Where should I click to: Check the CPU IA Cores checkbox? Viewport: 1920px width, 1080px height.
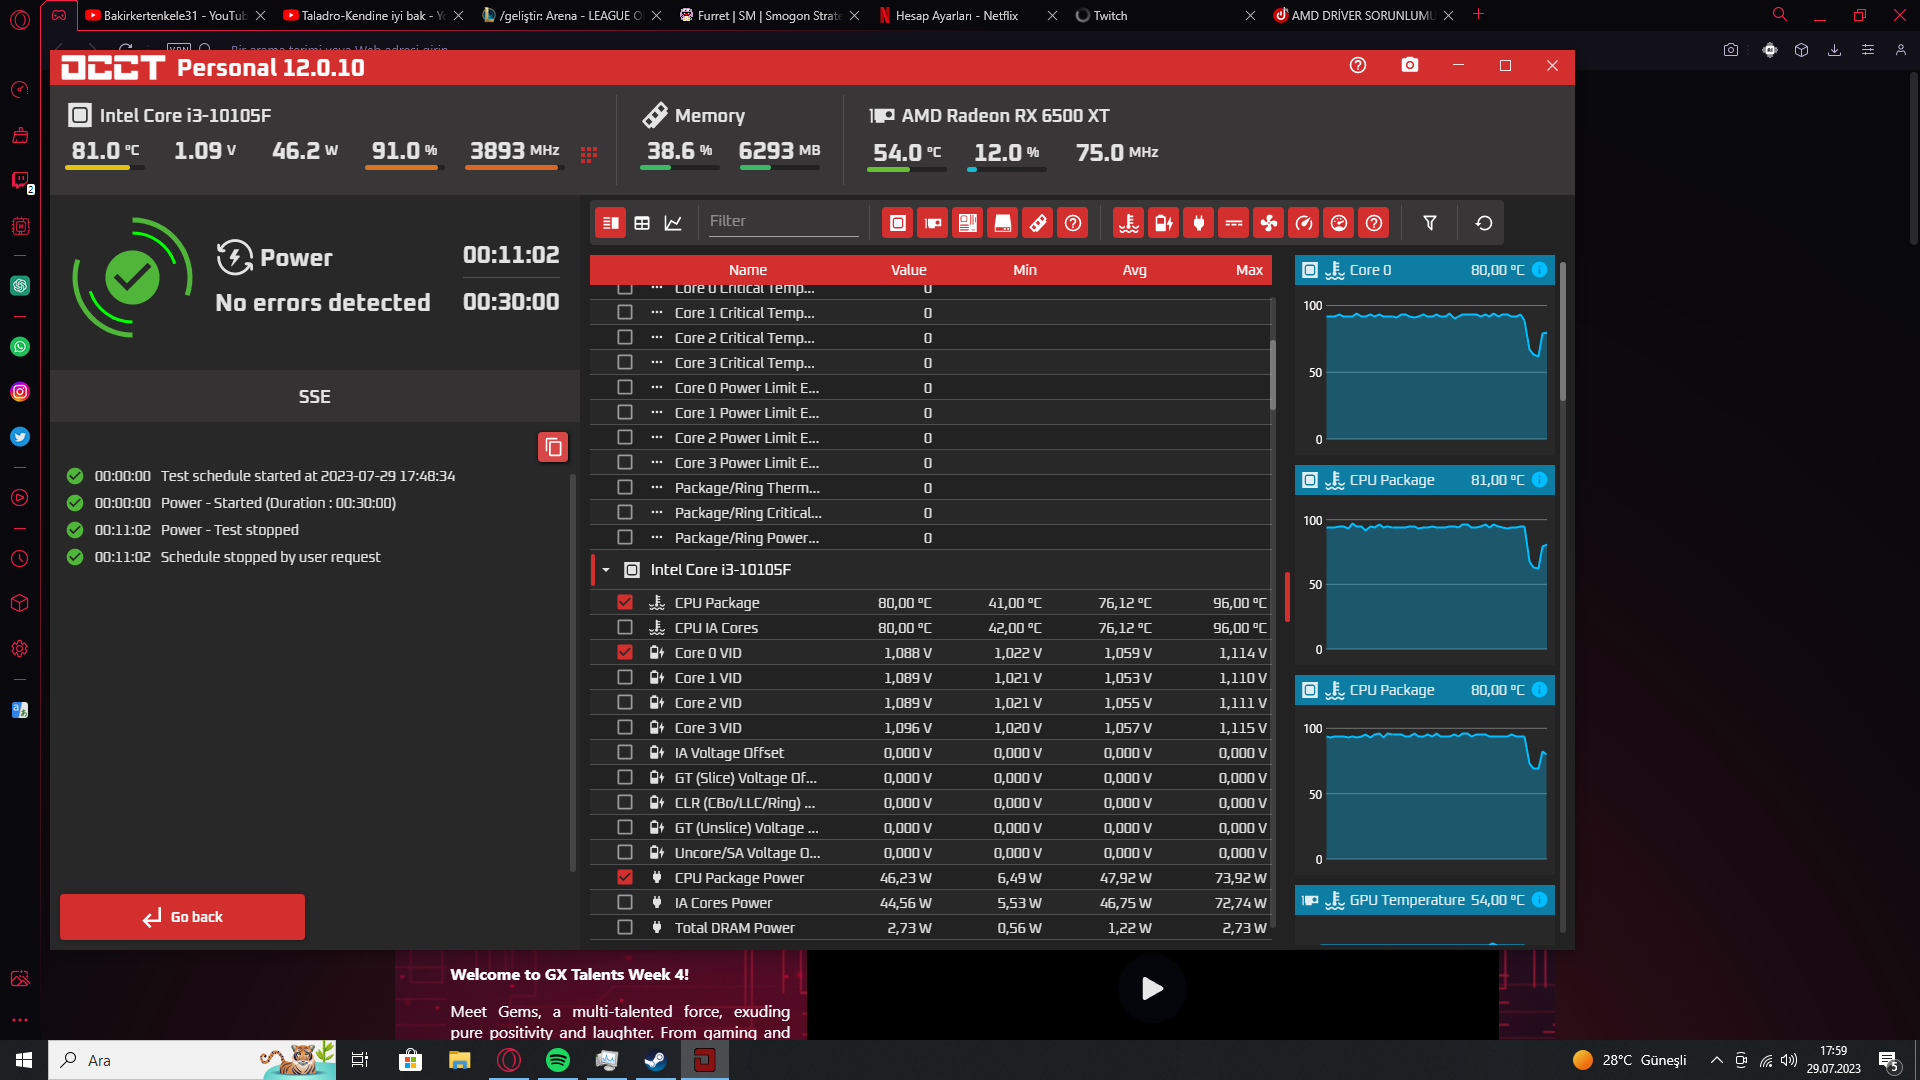click(x=625, y=627)
